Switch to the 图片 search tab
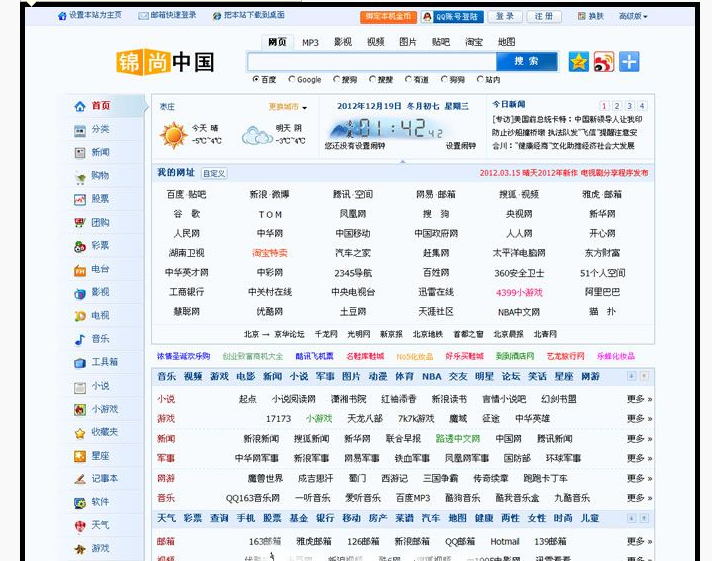 pyautogui.click(x=408, y=42)
